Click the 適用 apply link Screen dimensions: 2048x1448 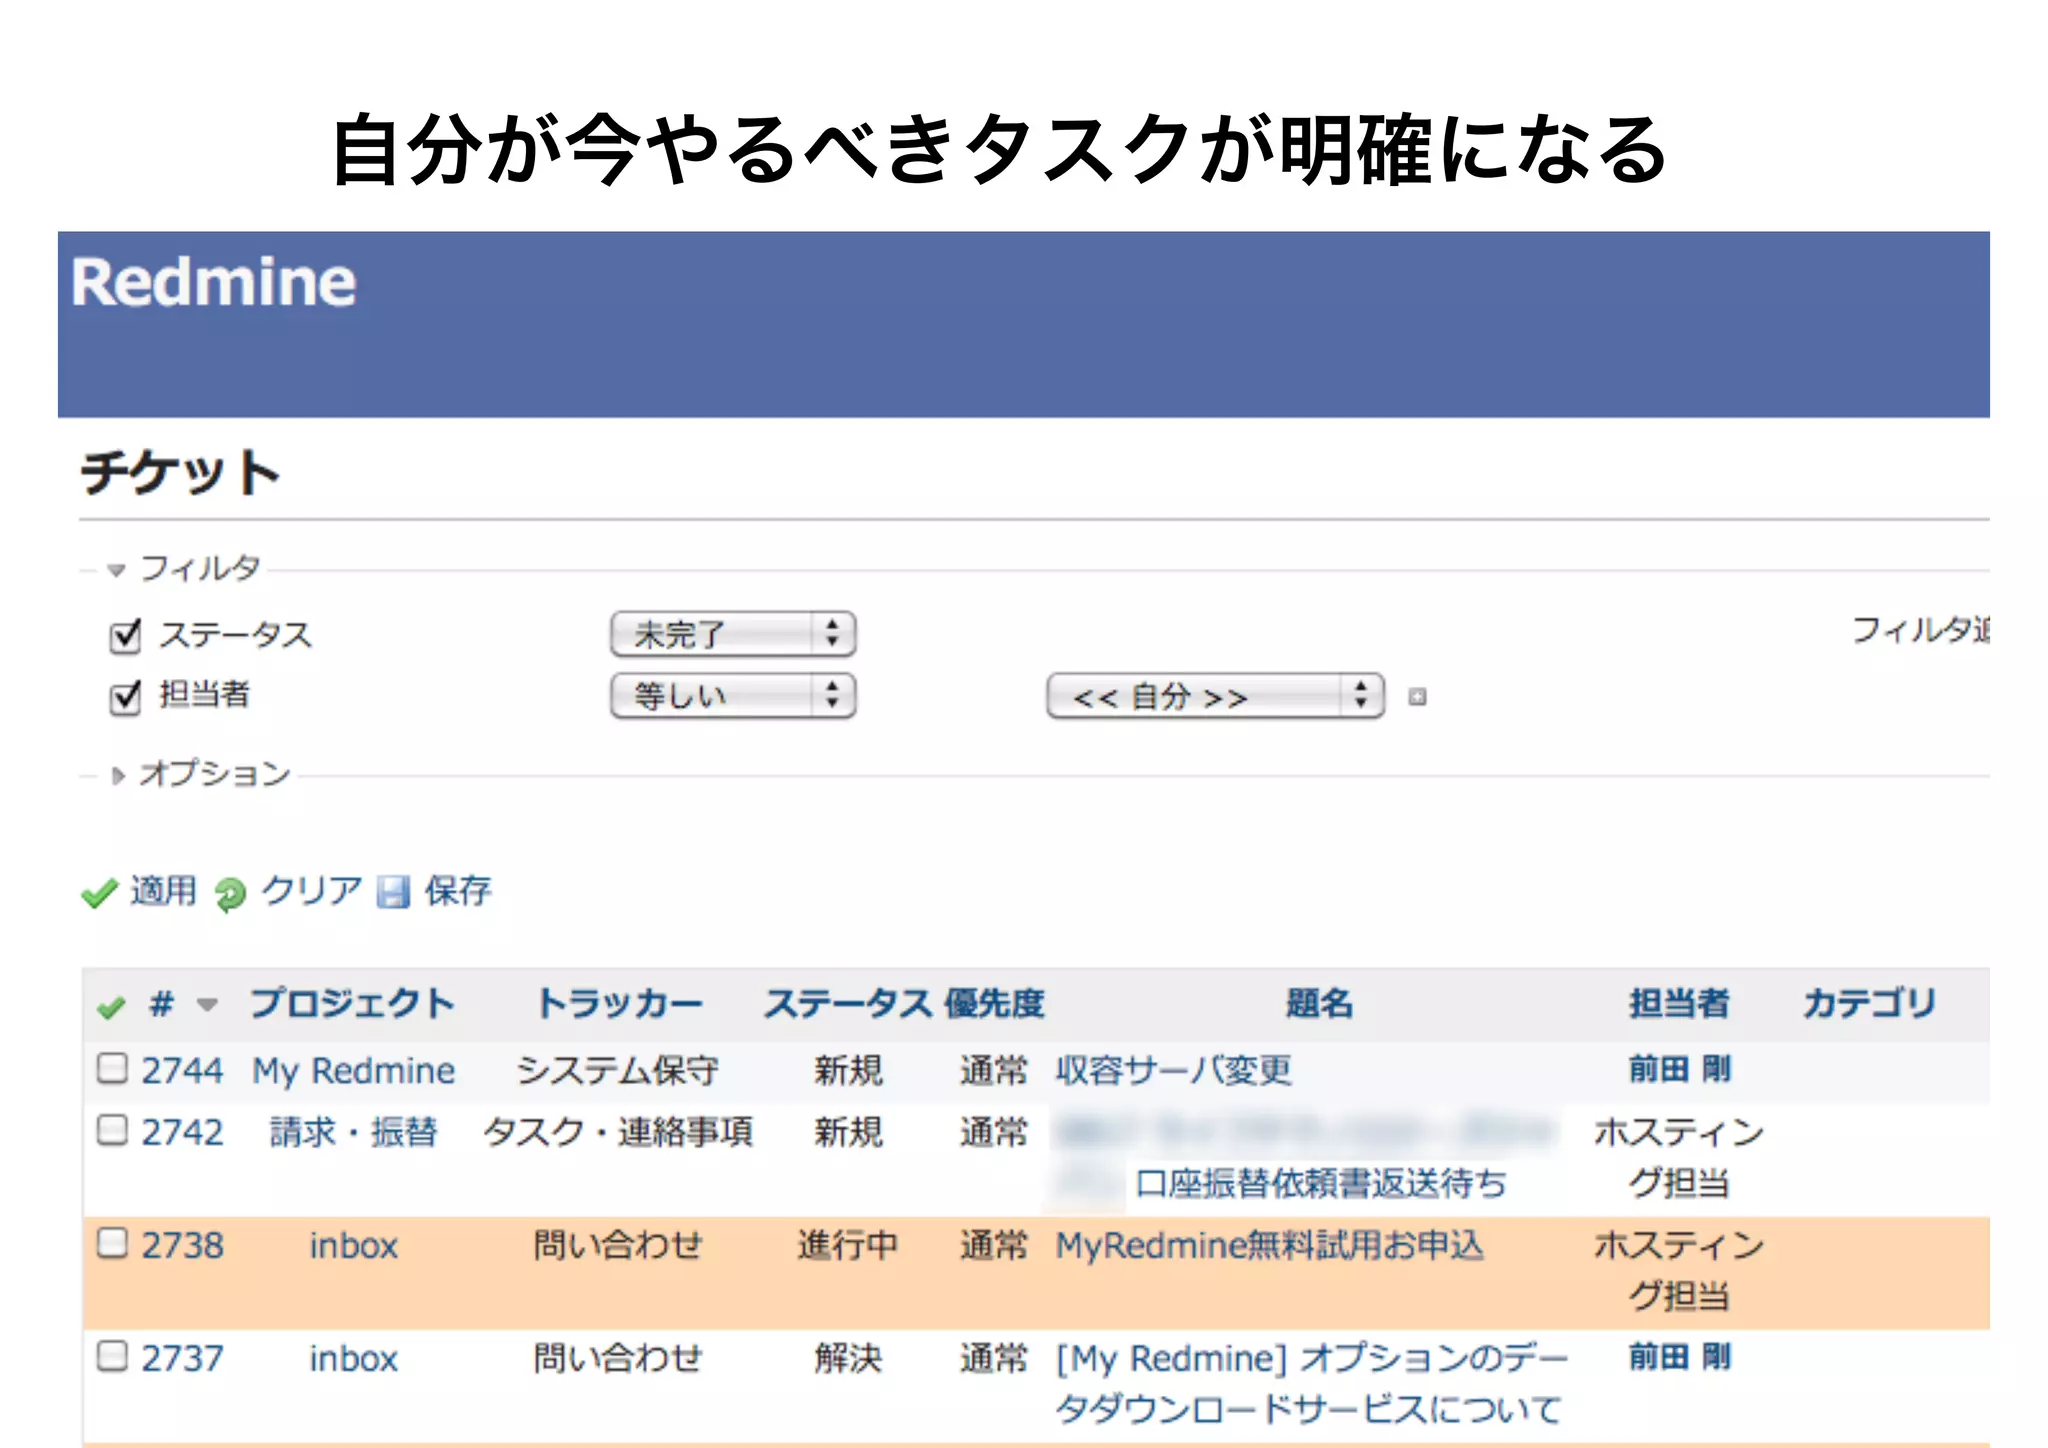coord(164,890)
